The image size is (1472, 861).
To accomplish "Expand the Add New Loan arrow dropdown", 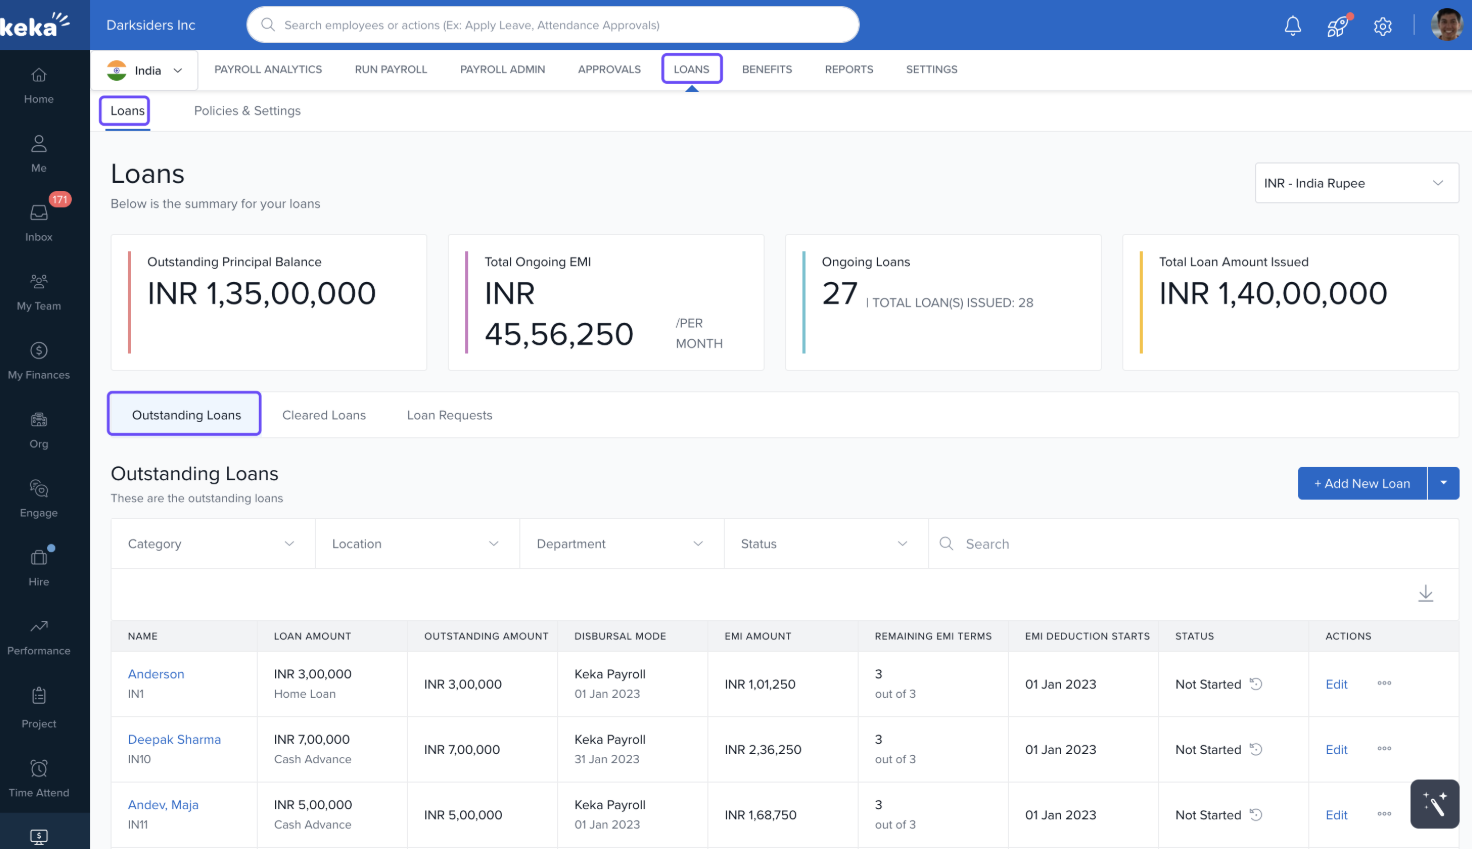I will (1443, 483).
